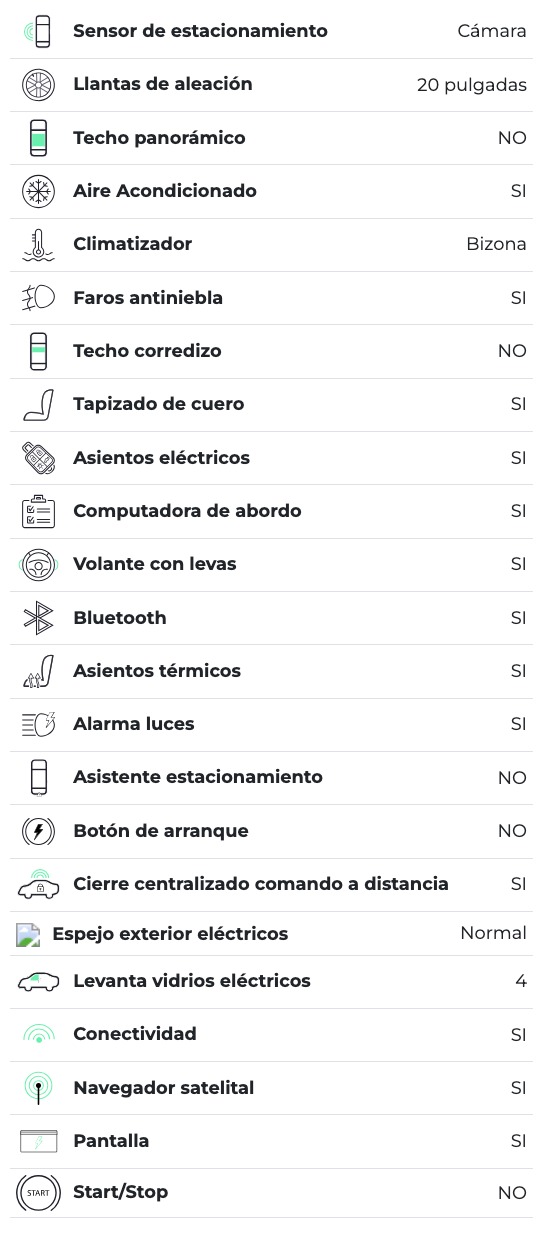Click the Start/Stop circular icon

pos(38,1192)
